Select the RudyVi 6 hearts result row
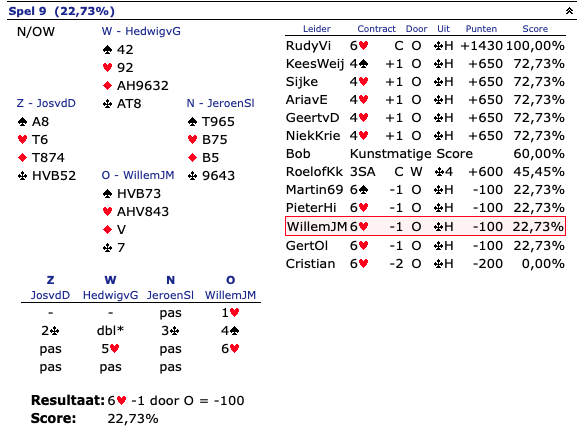 point(425,46)
